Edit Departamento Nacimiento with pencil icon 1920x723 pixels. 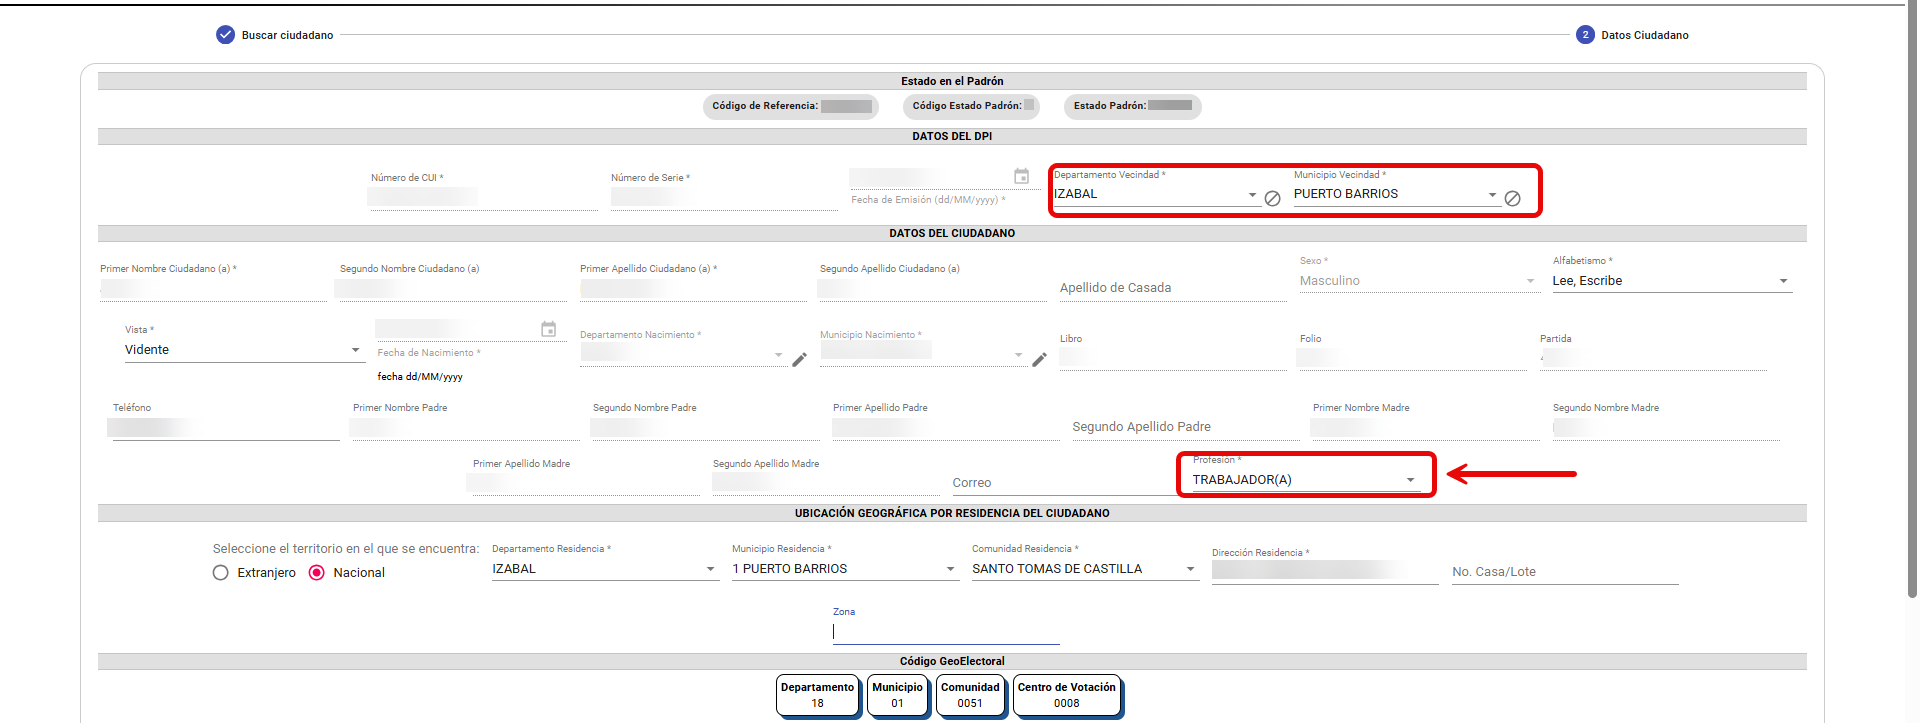(799, 360)
